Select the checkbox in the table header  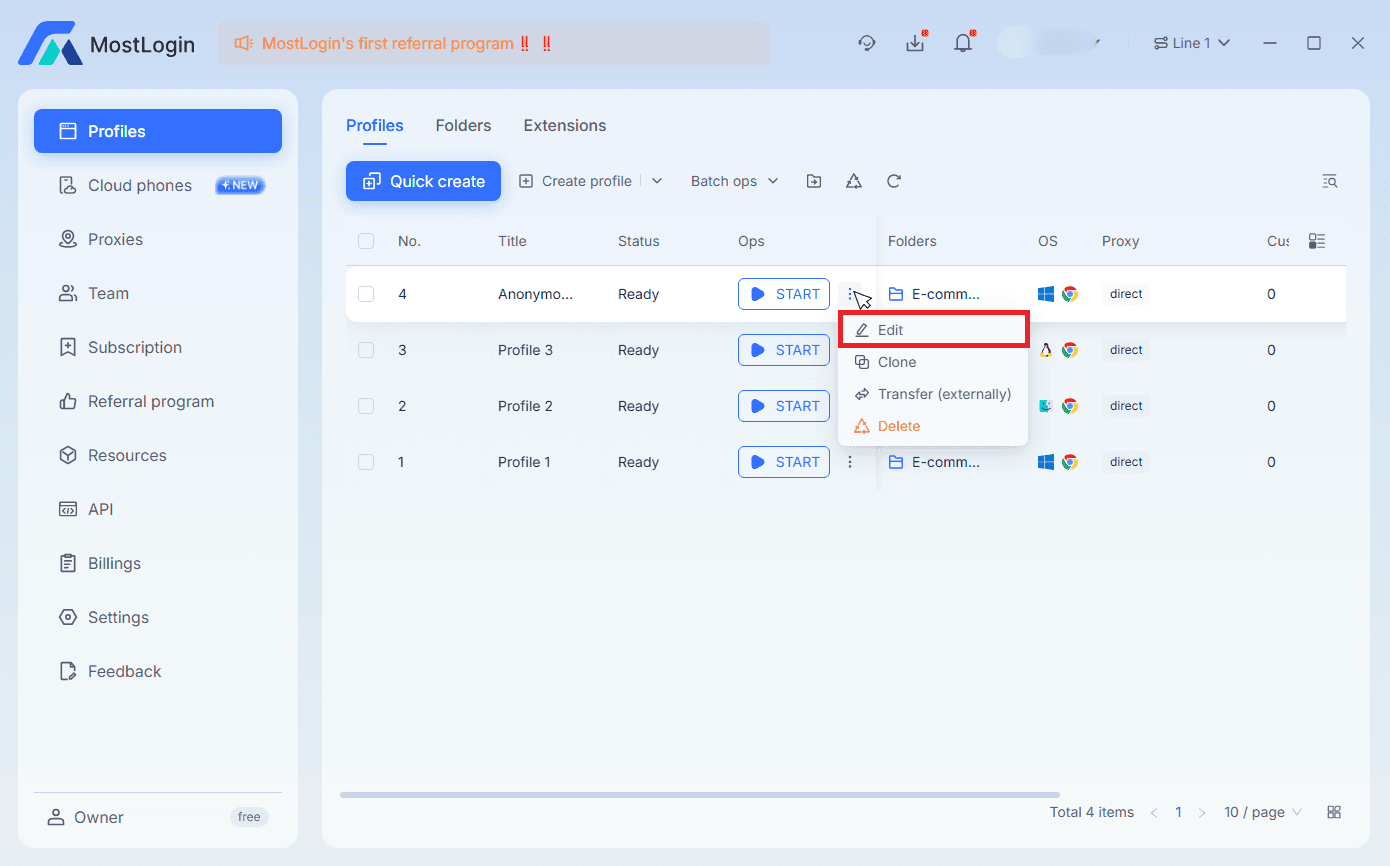tap(366, 241)
